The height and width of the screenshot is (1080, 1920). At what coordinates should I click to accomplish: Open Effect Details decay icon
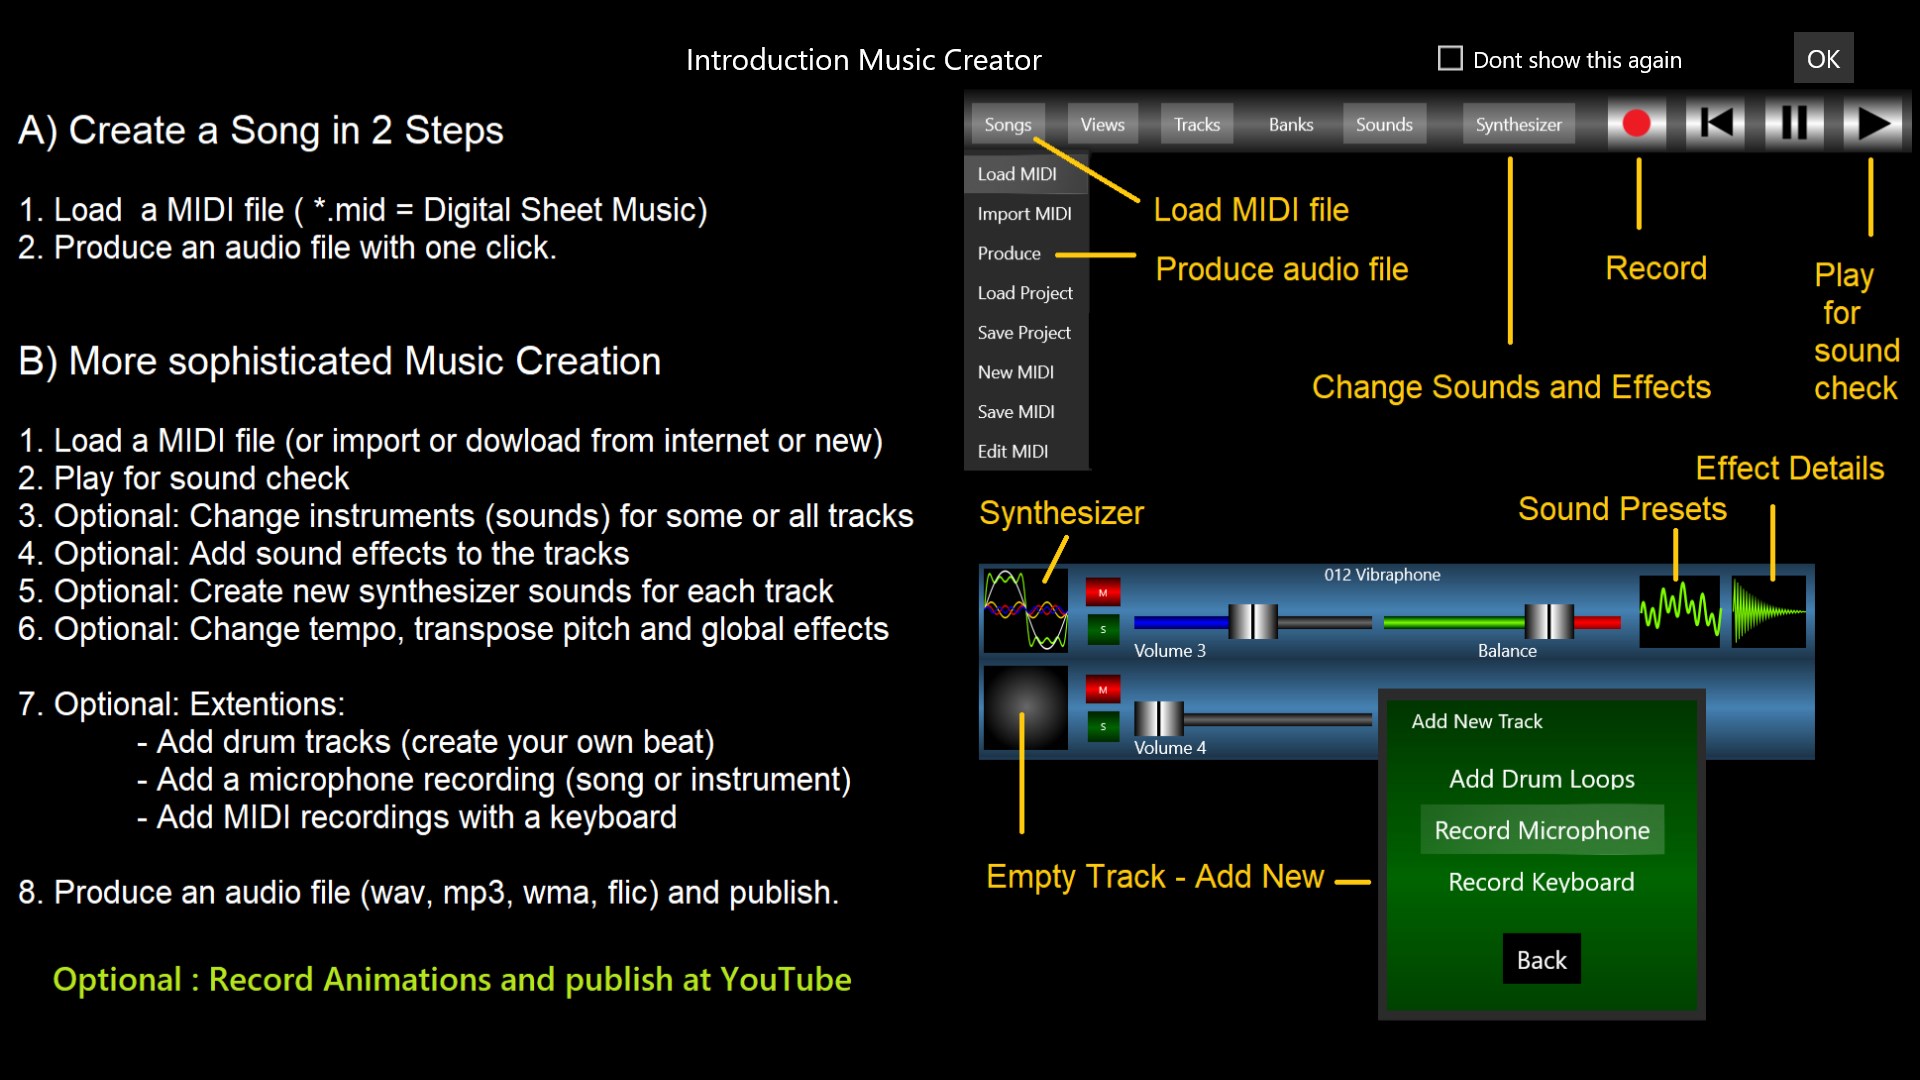coord(1768,611)
